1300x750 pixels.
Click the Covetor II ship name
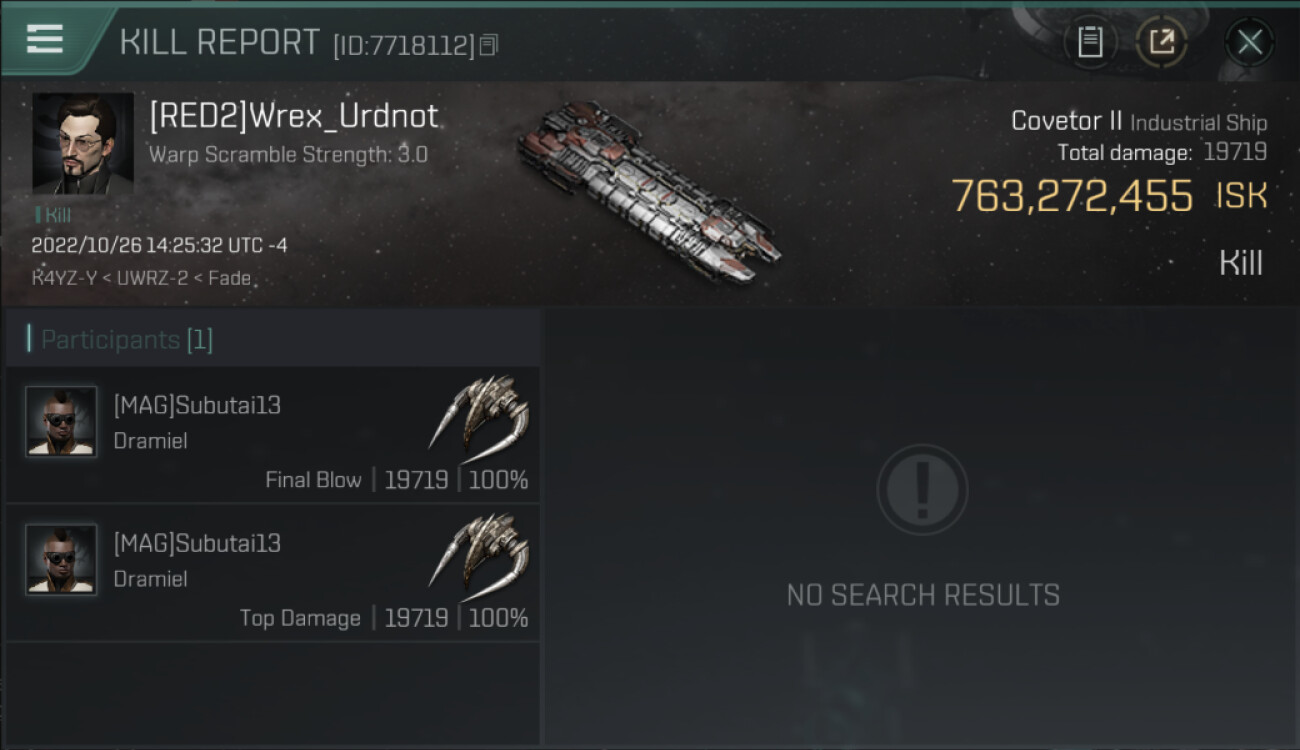1066,121
